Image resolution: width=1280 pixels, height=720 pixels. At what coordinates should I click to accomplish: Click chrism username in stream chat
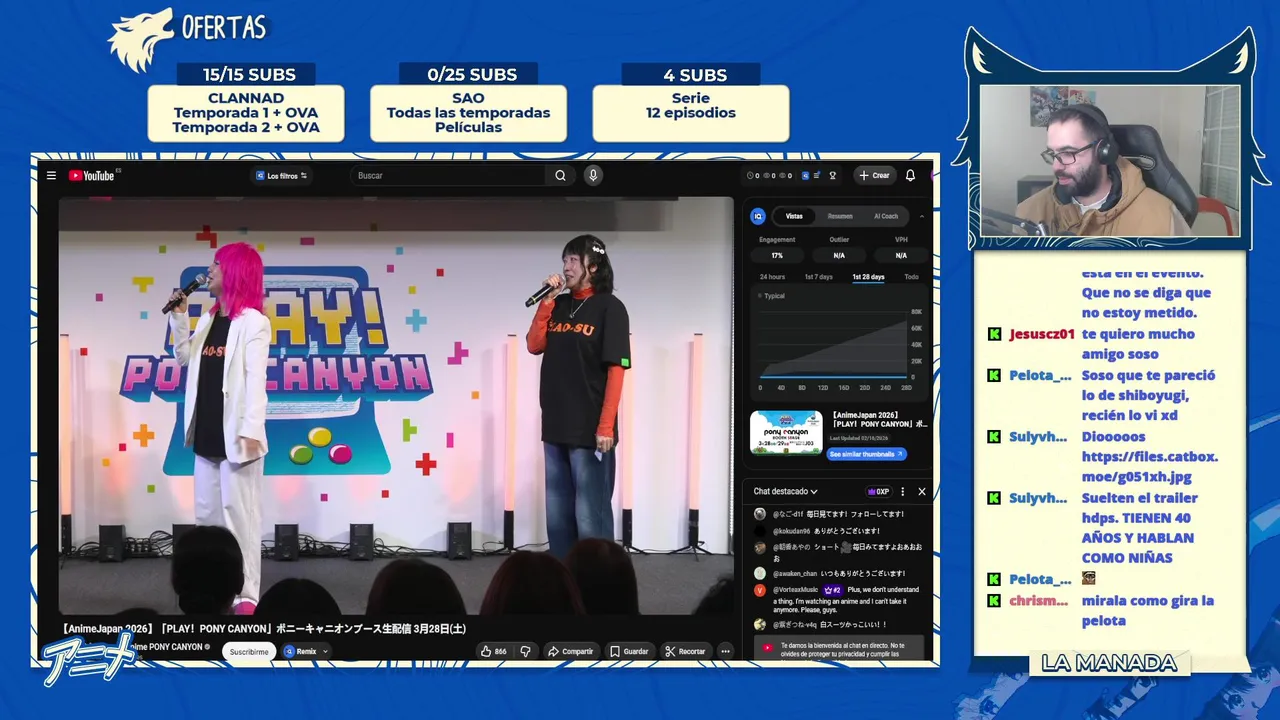pyautogui.click(x=1038, y=600)
